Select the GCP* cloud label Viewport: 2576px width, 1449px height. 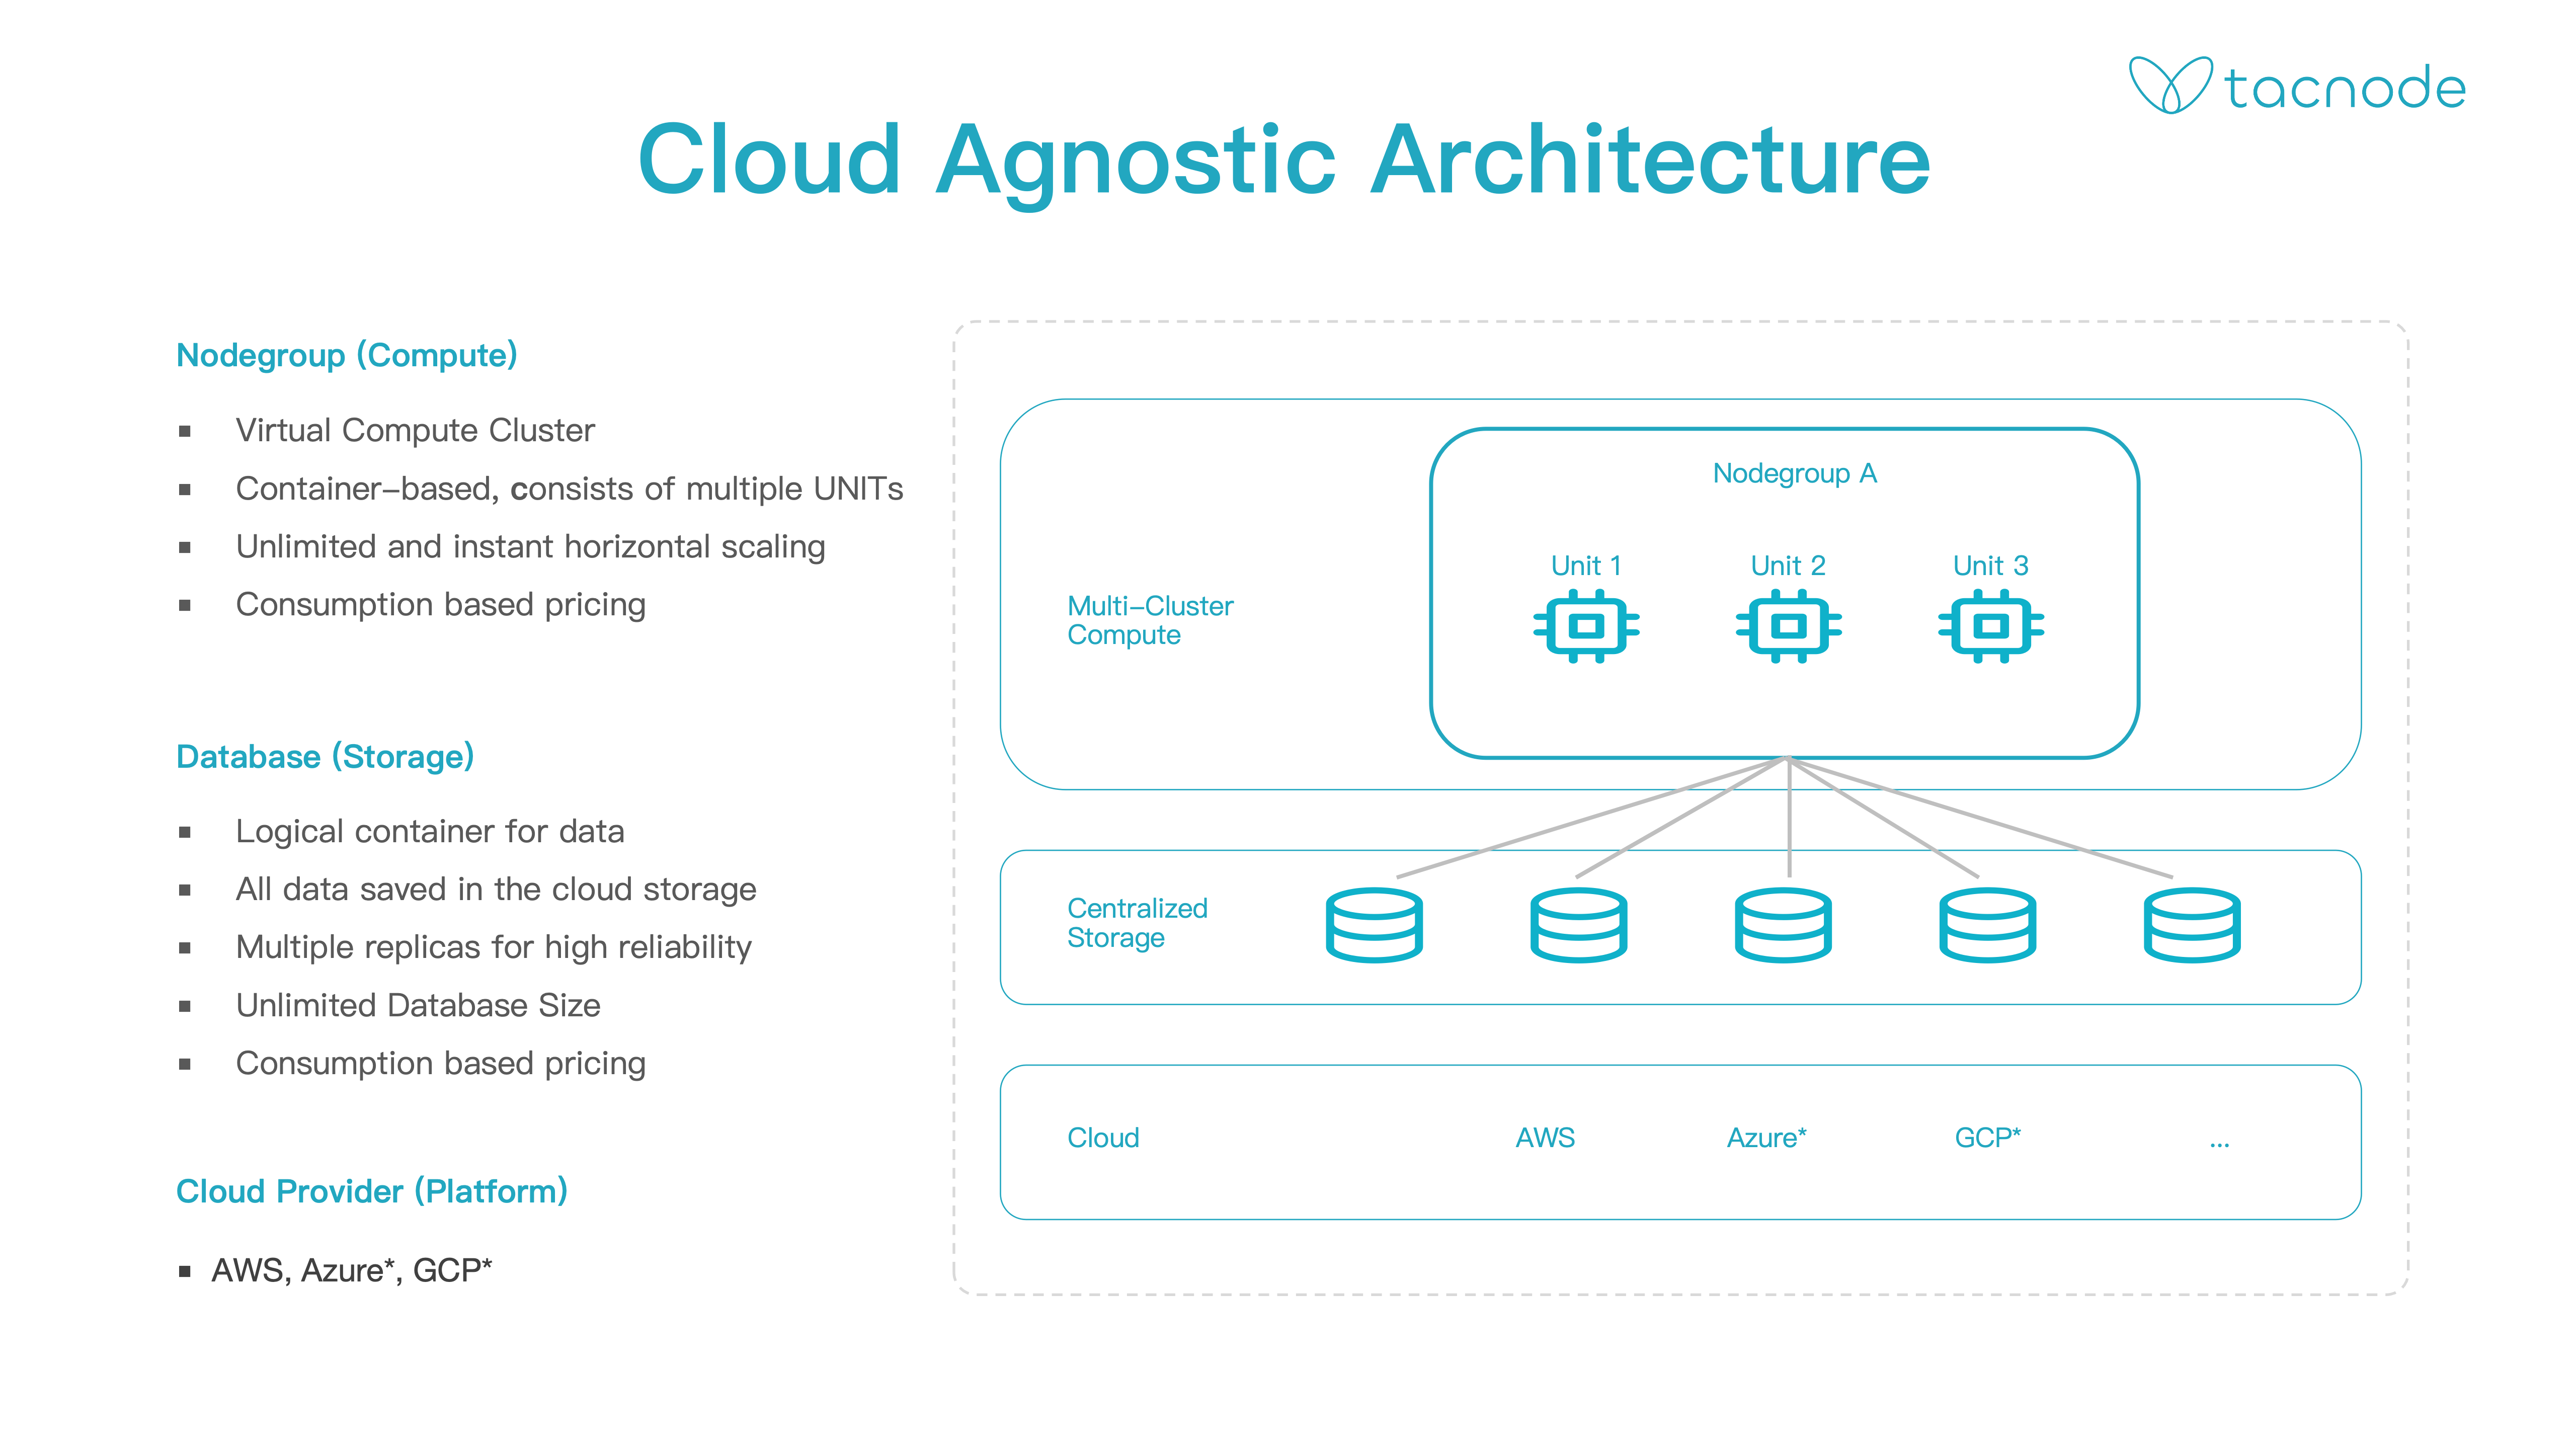click(x=1988, y=1138)
